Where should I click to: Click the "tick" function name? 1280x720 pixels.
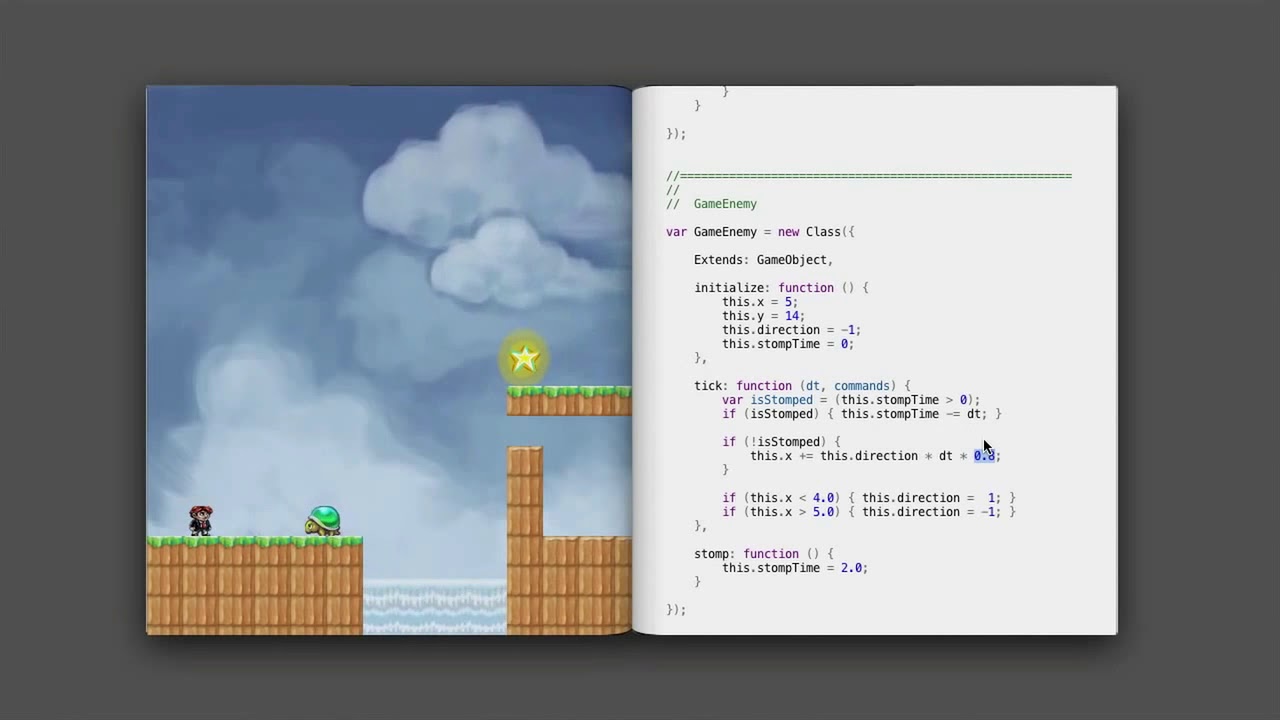tap(708, 386)
